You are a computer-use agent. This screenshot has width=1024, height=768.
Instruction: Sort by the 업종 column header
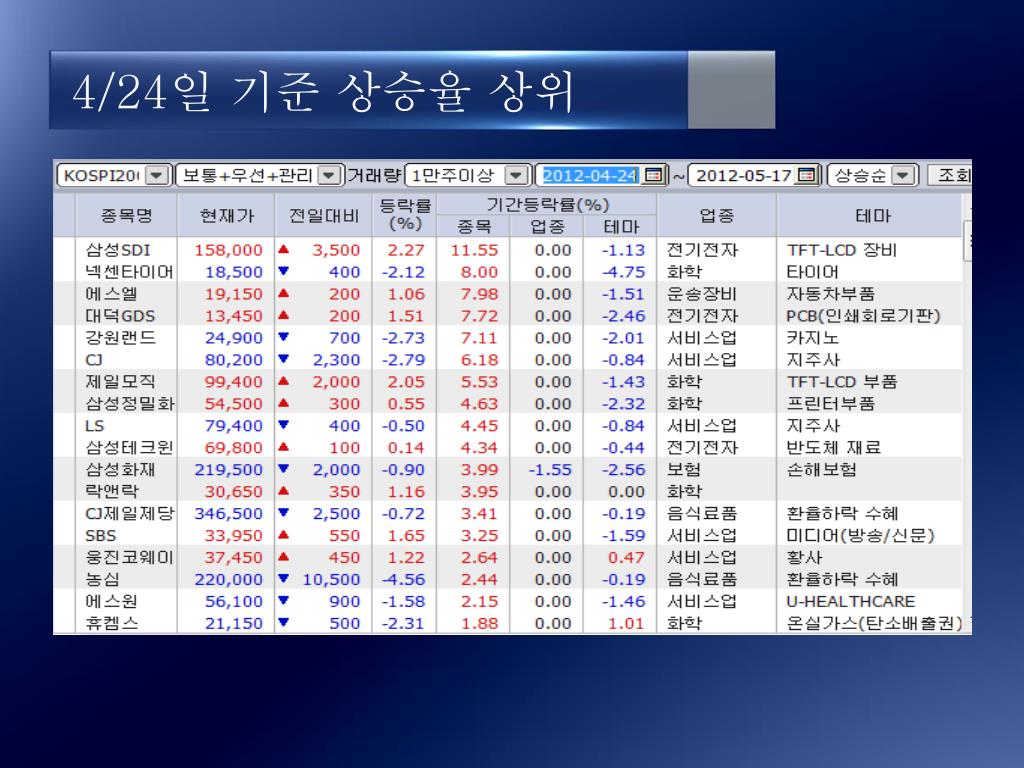[x=716, y=215]
